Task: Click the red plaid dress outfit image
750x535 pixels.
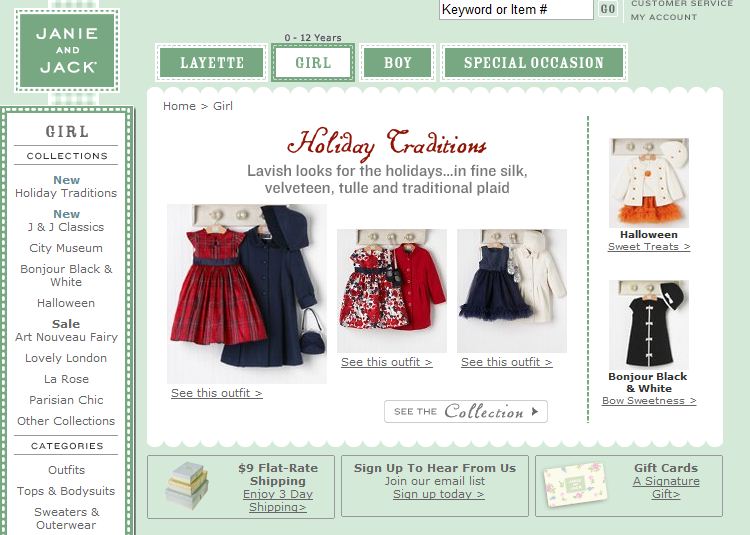Action: 247,294
